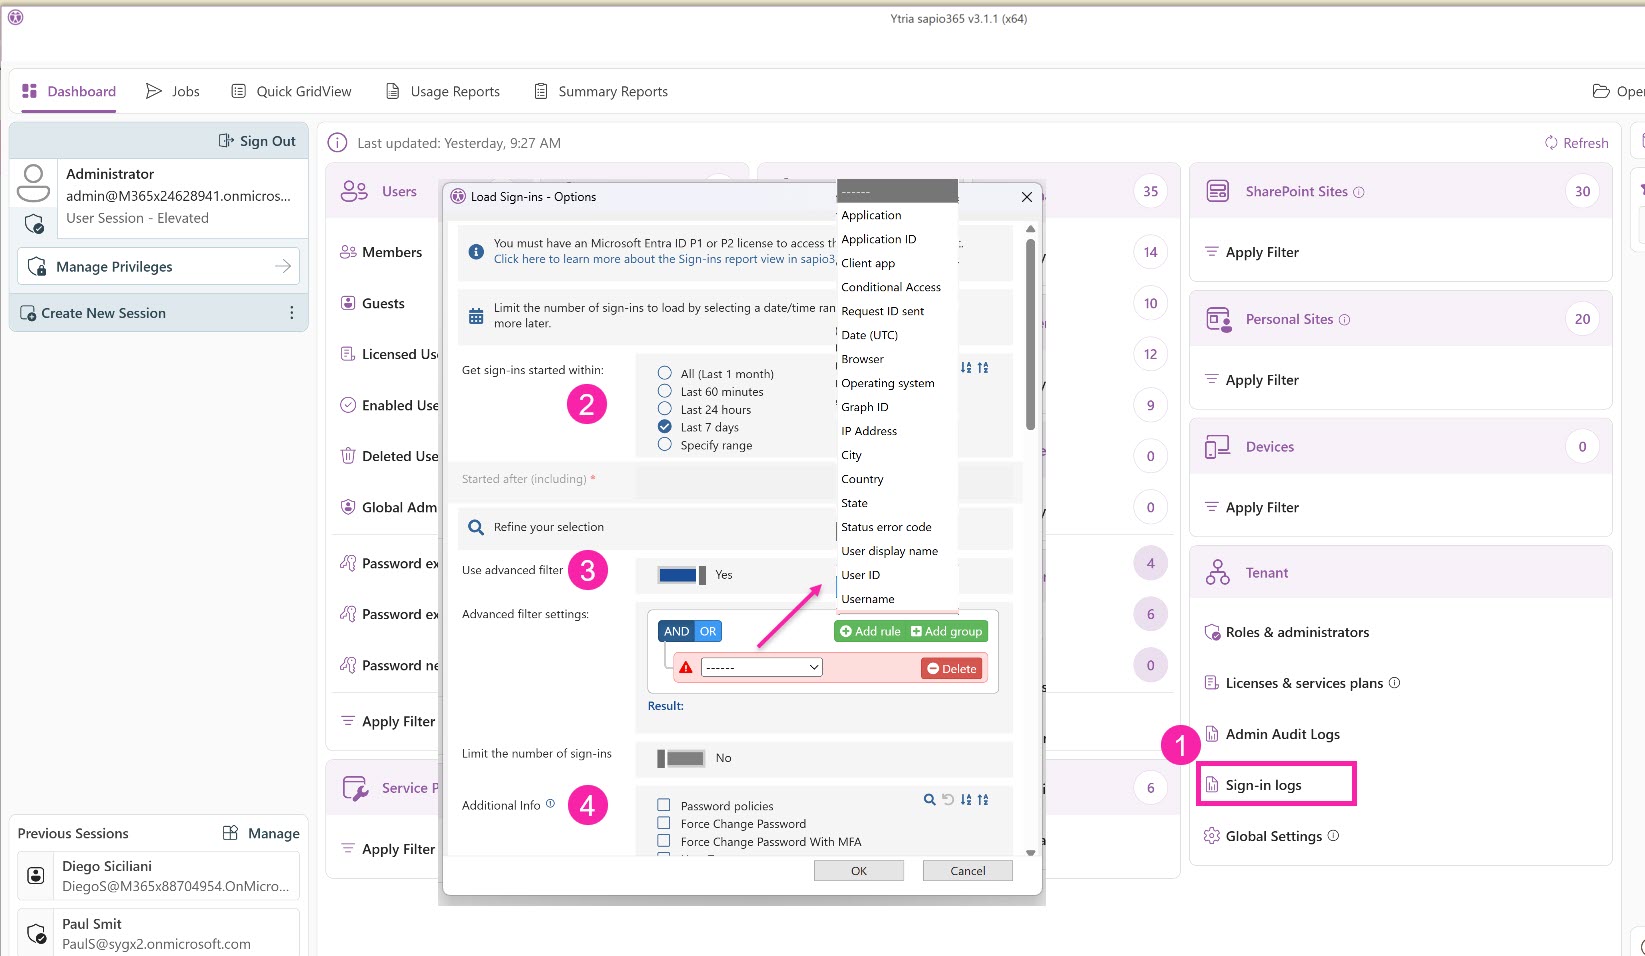Switch to the Usage Reports tab
This screenshot has height=956, width=1645.
[x=442, y=91]
